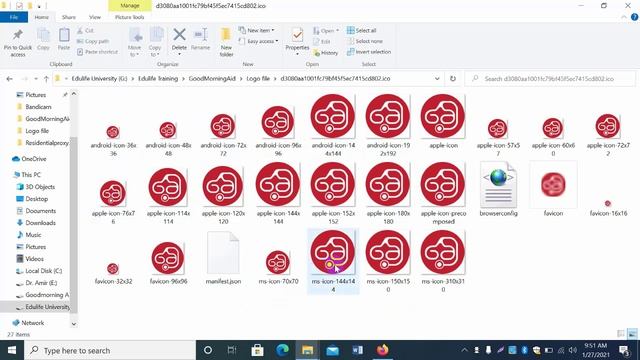Refresh the current folder view
640x360 pixels.
453,79
